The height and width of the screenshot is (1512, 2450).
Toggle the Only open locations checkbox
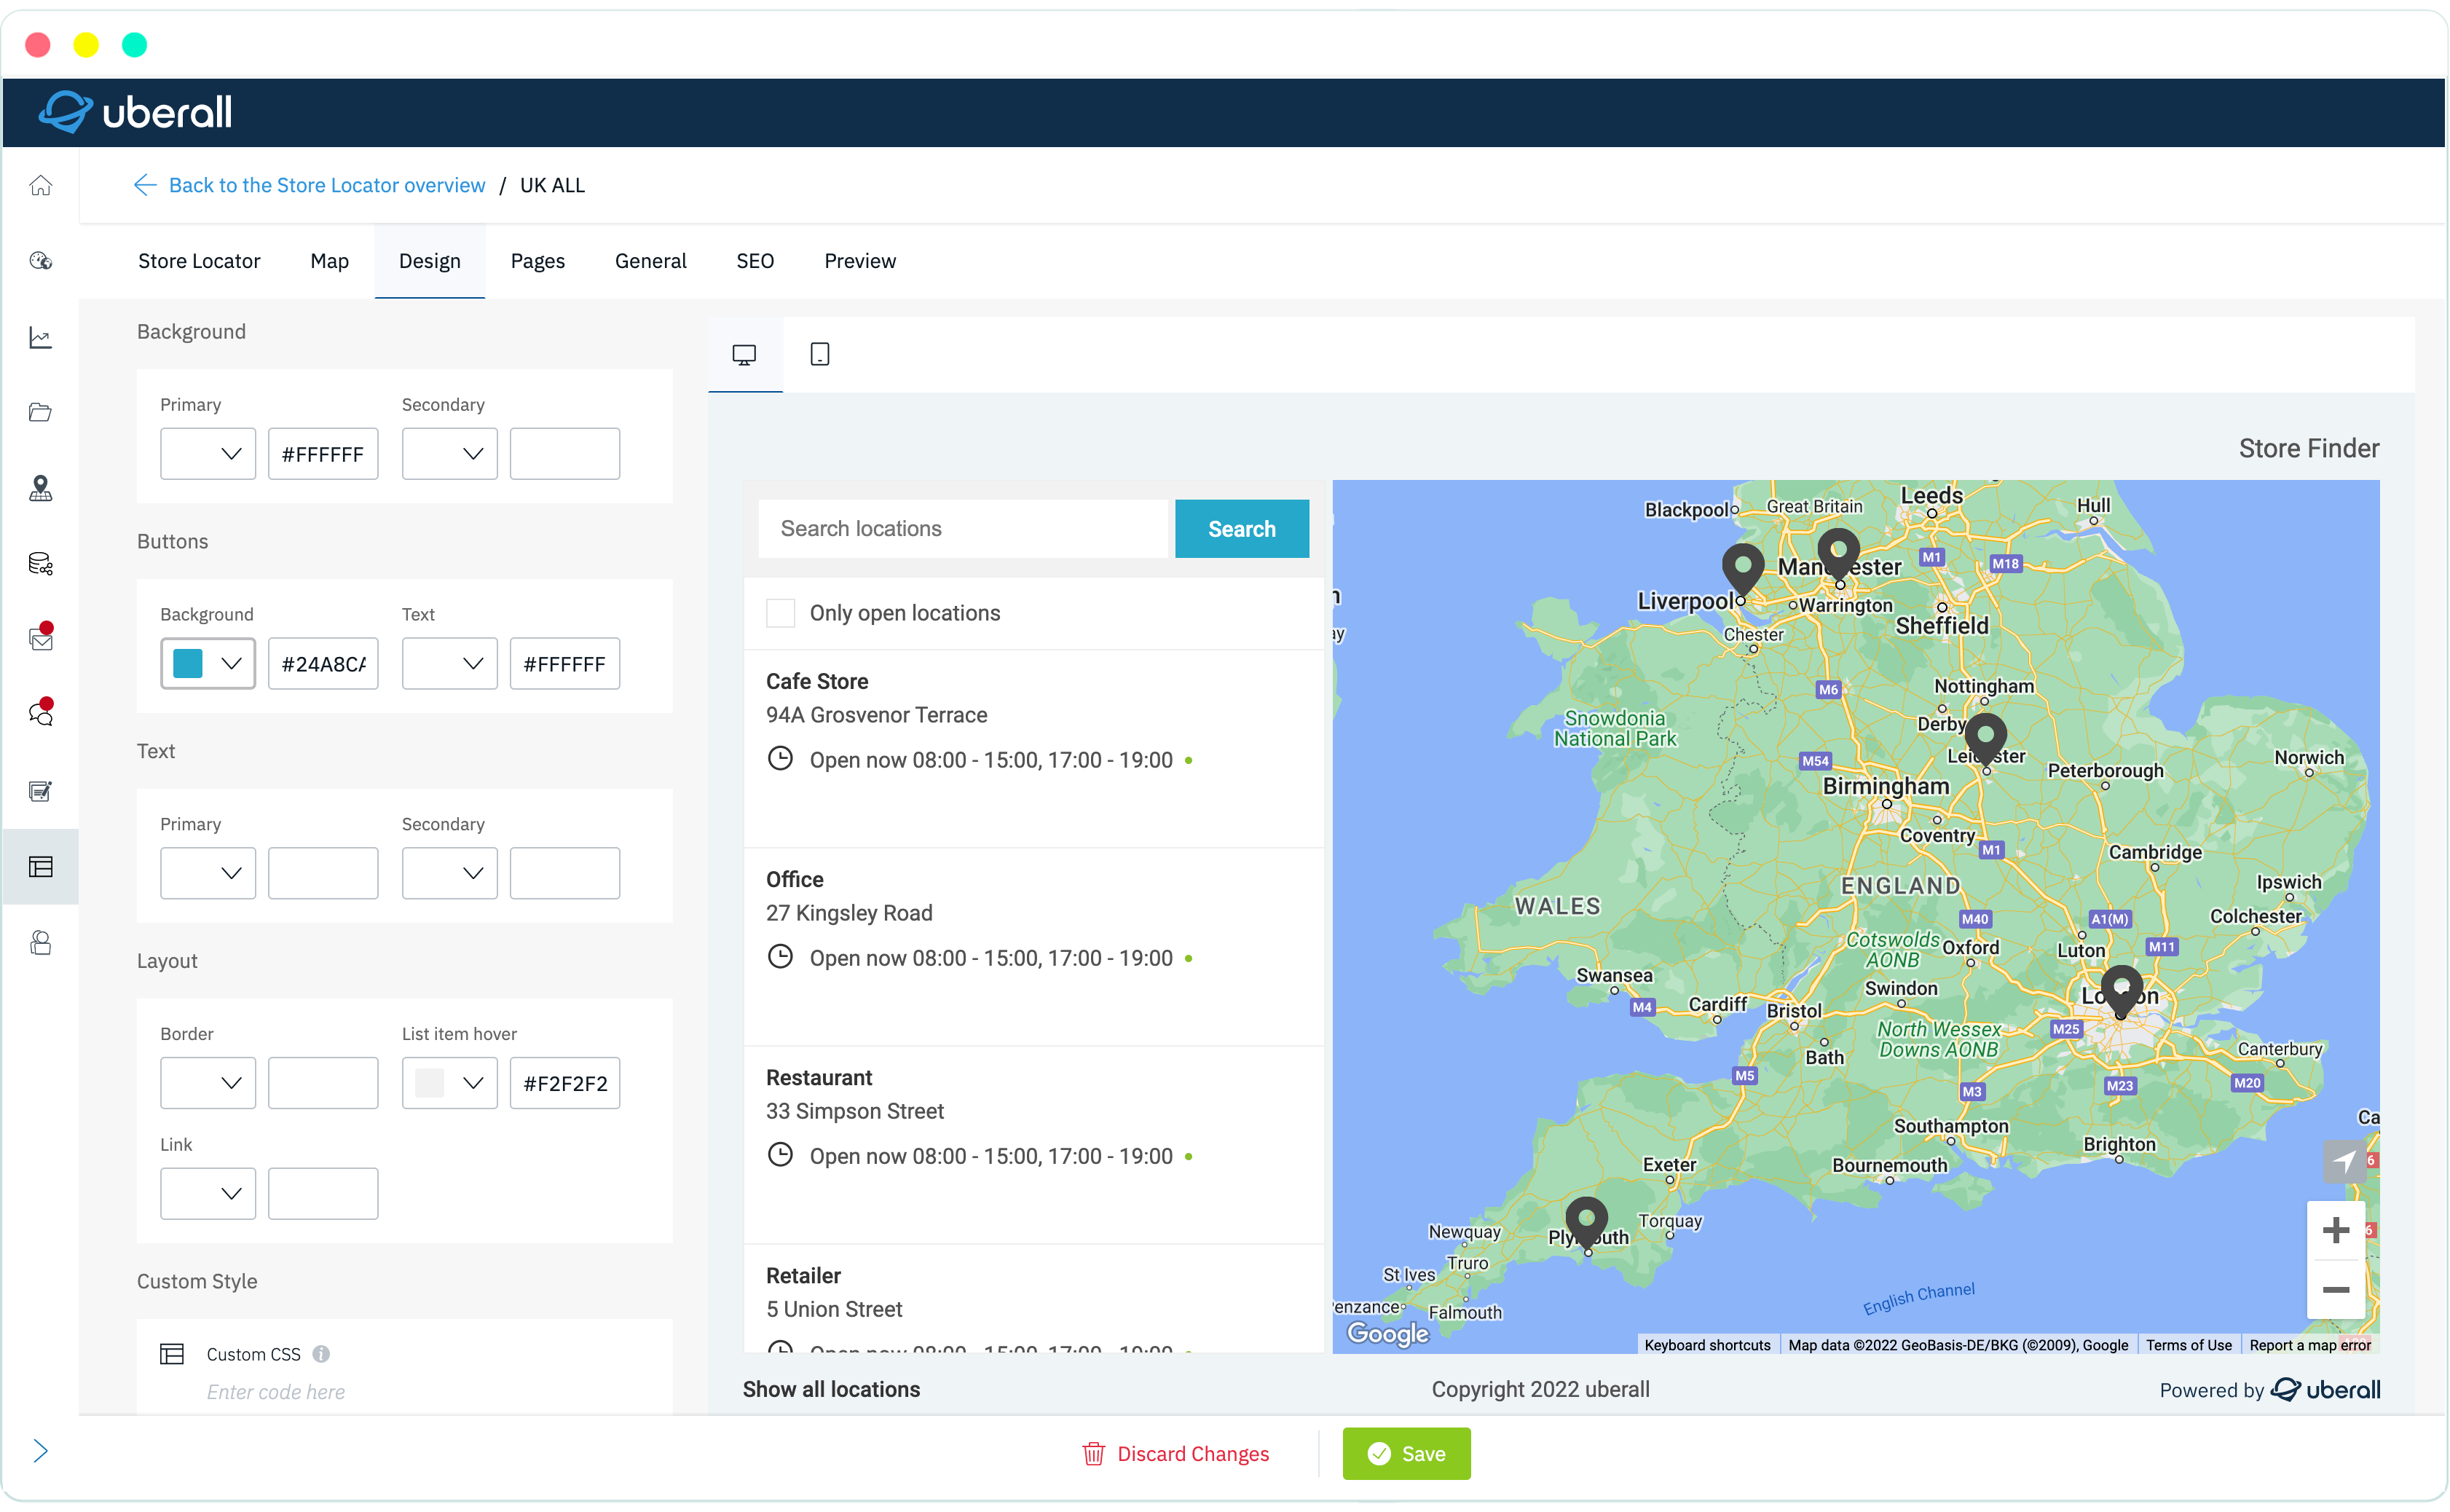pos(781,611)
